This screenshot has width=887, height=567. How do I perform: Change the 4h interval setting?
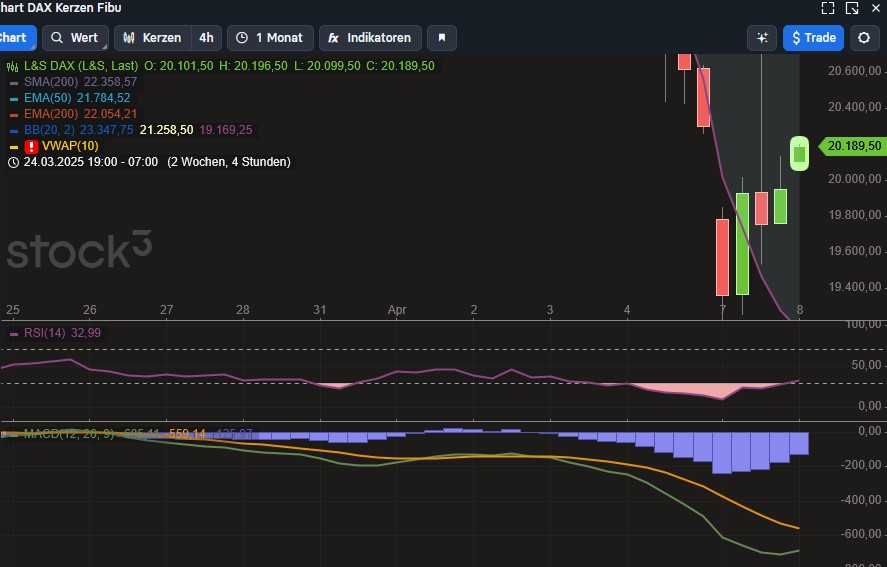tap(206, 38)
